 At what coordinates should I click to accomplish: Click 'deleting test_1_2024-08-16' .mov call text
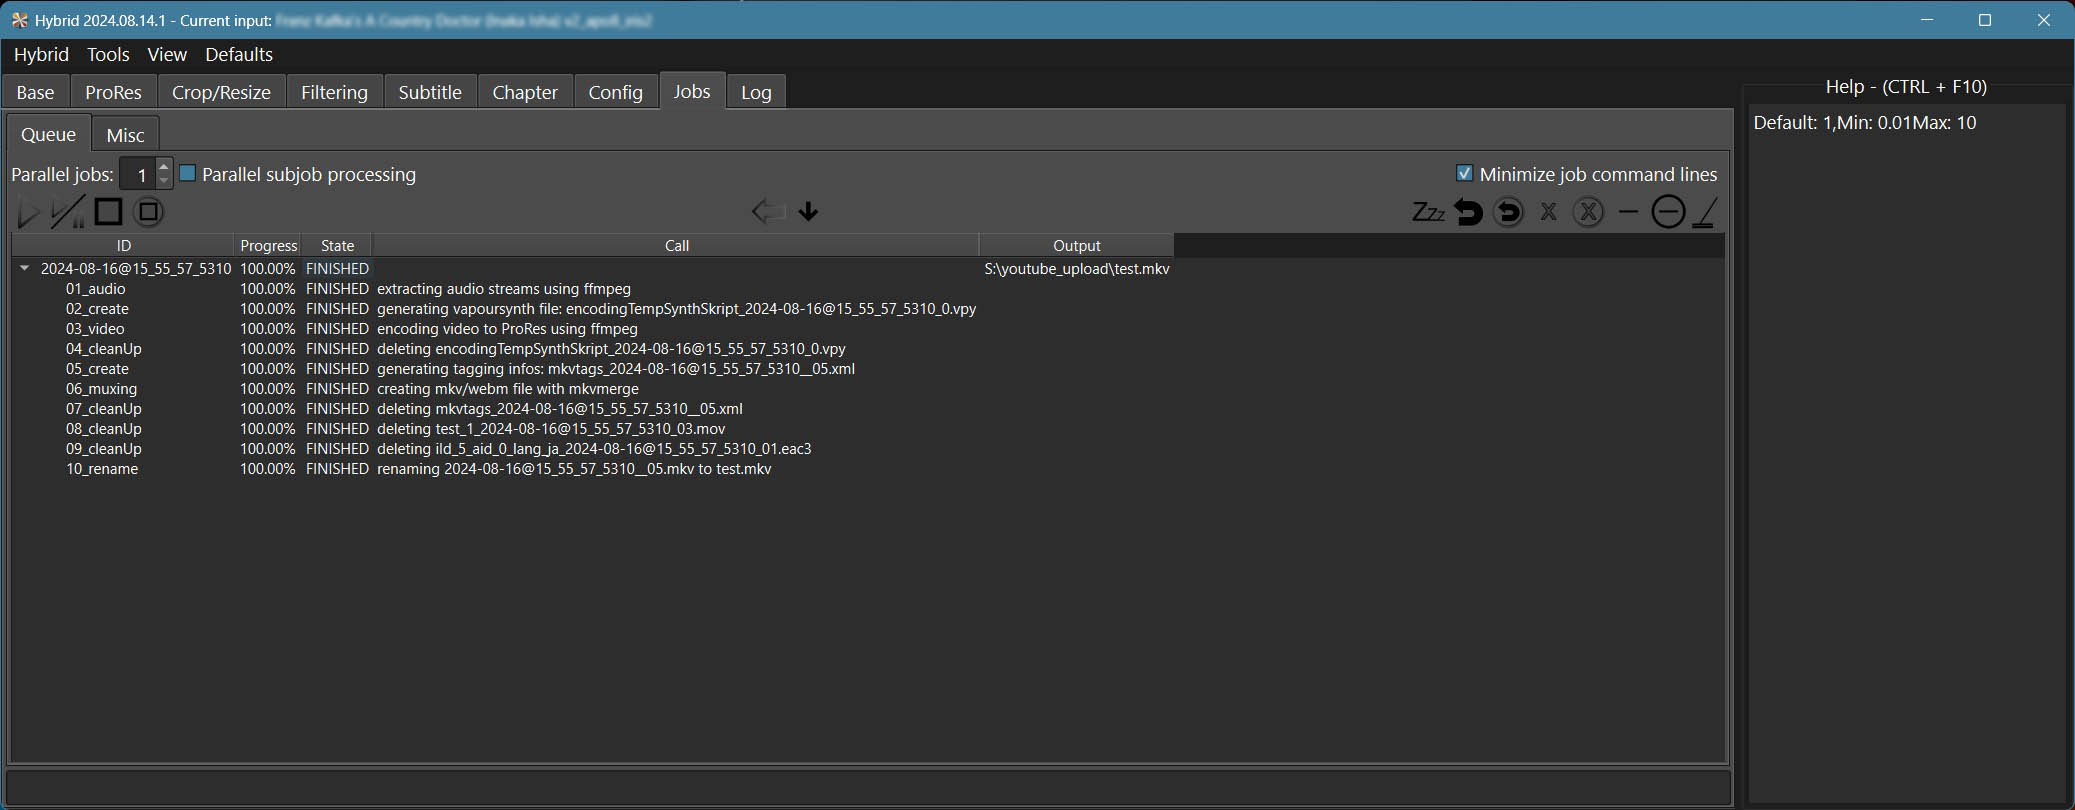(x=551, y=429)
